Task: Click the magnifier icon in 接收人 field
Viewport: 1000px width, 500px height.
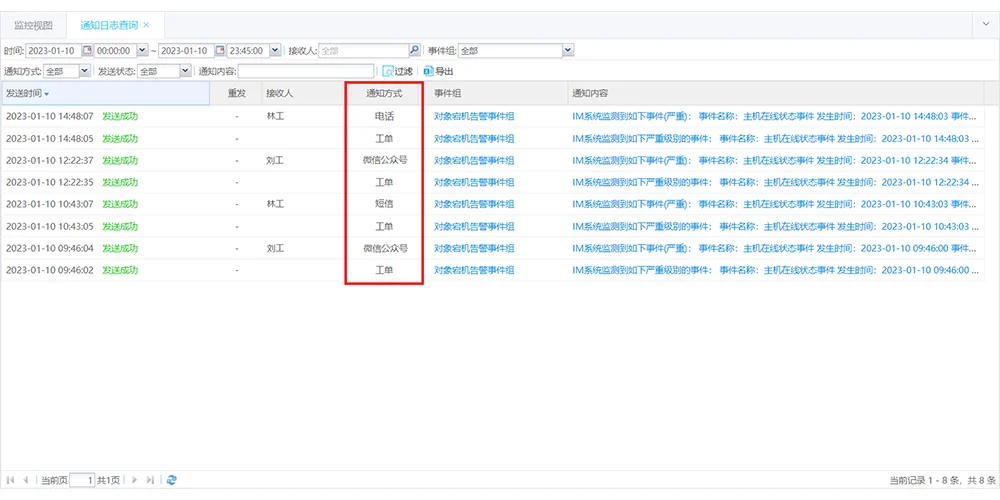Action: click(415, 50)
